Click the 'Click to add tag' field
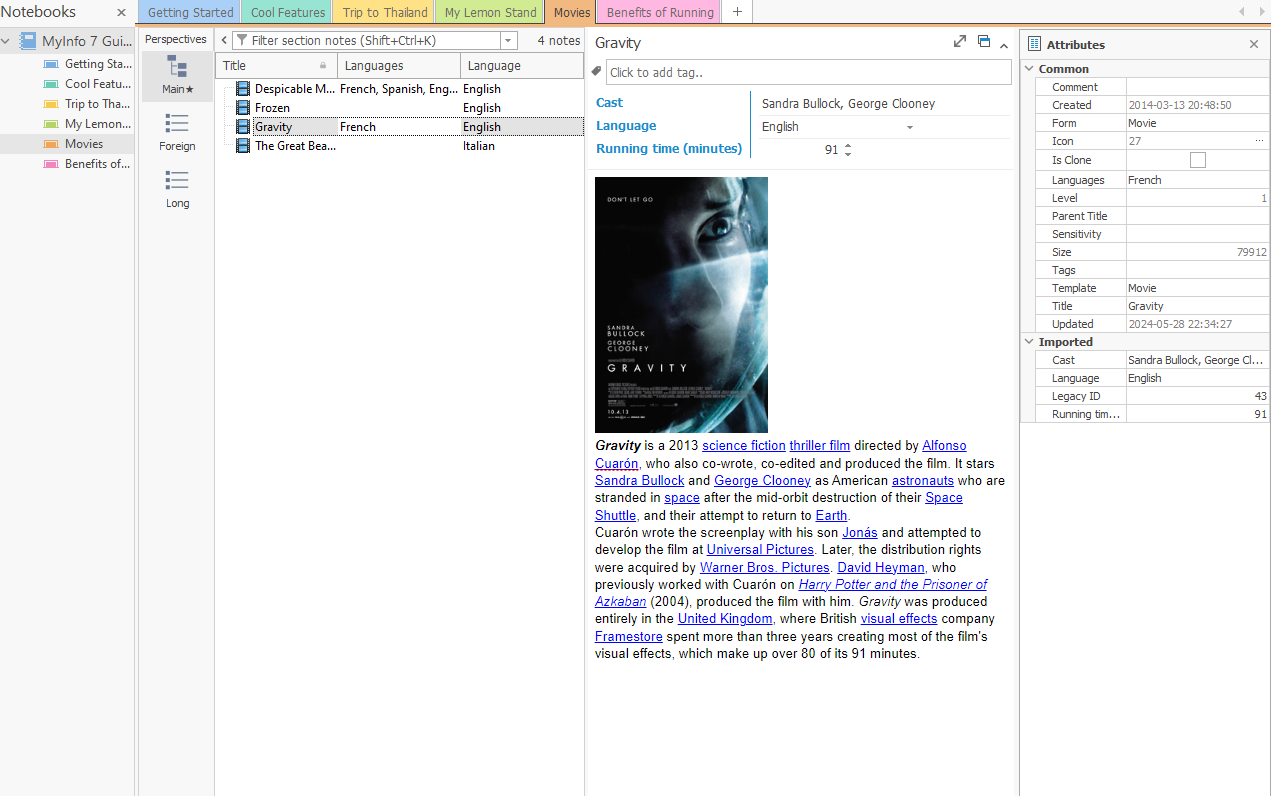Viewport: 1271px width, 796px height. click(x=808, y=72)
